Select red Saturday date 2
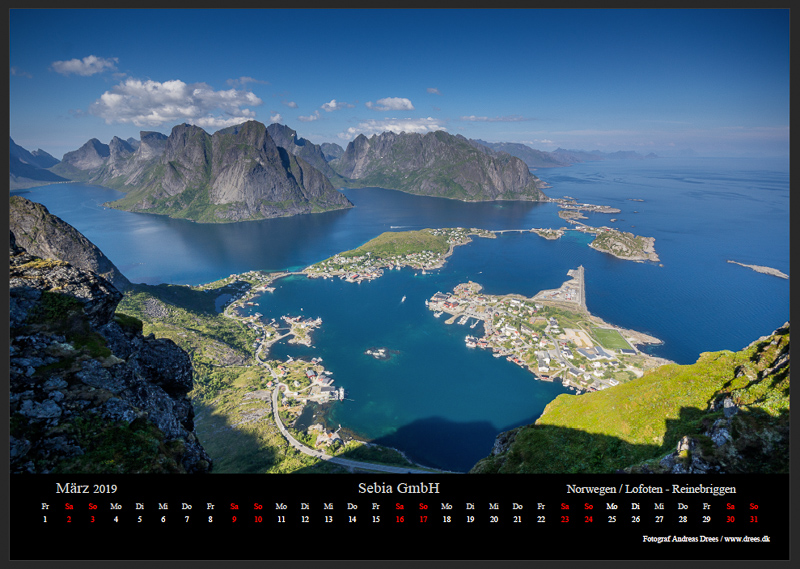The image size is (800, 569). [x=69, y=519]
